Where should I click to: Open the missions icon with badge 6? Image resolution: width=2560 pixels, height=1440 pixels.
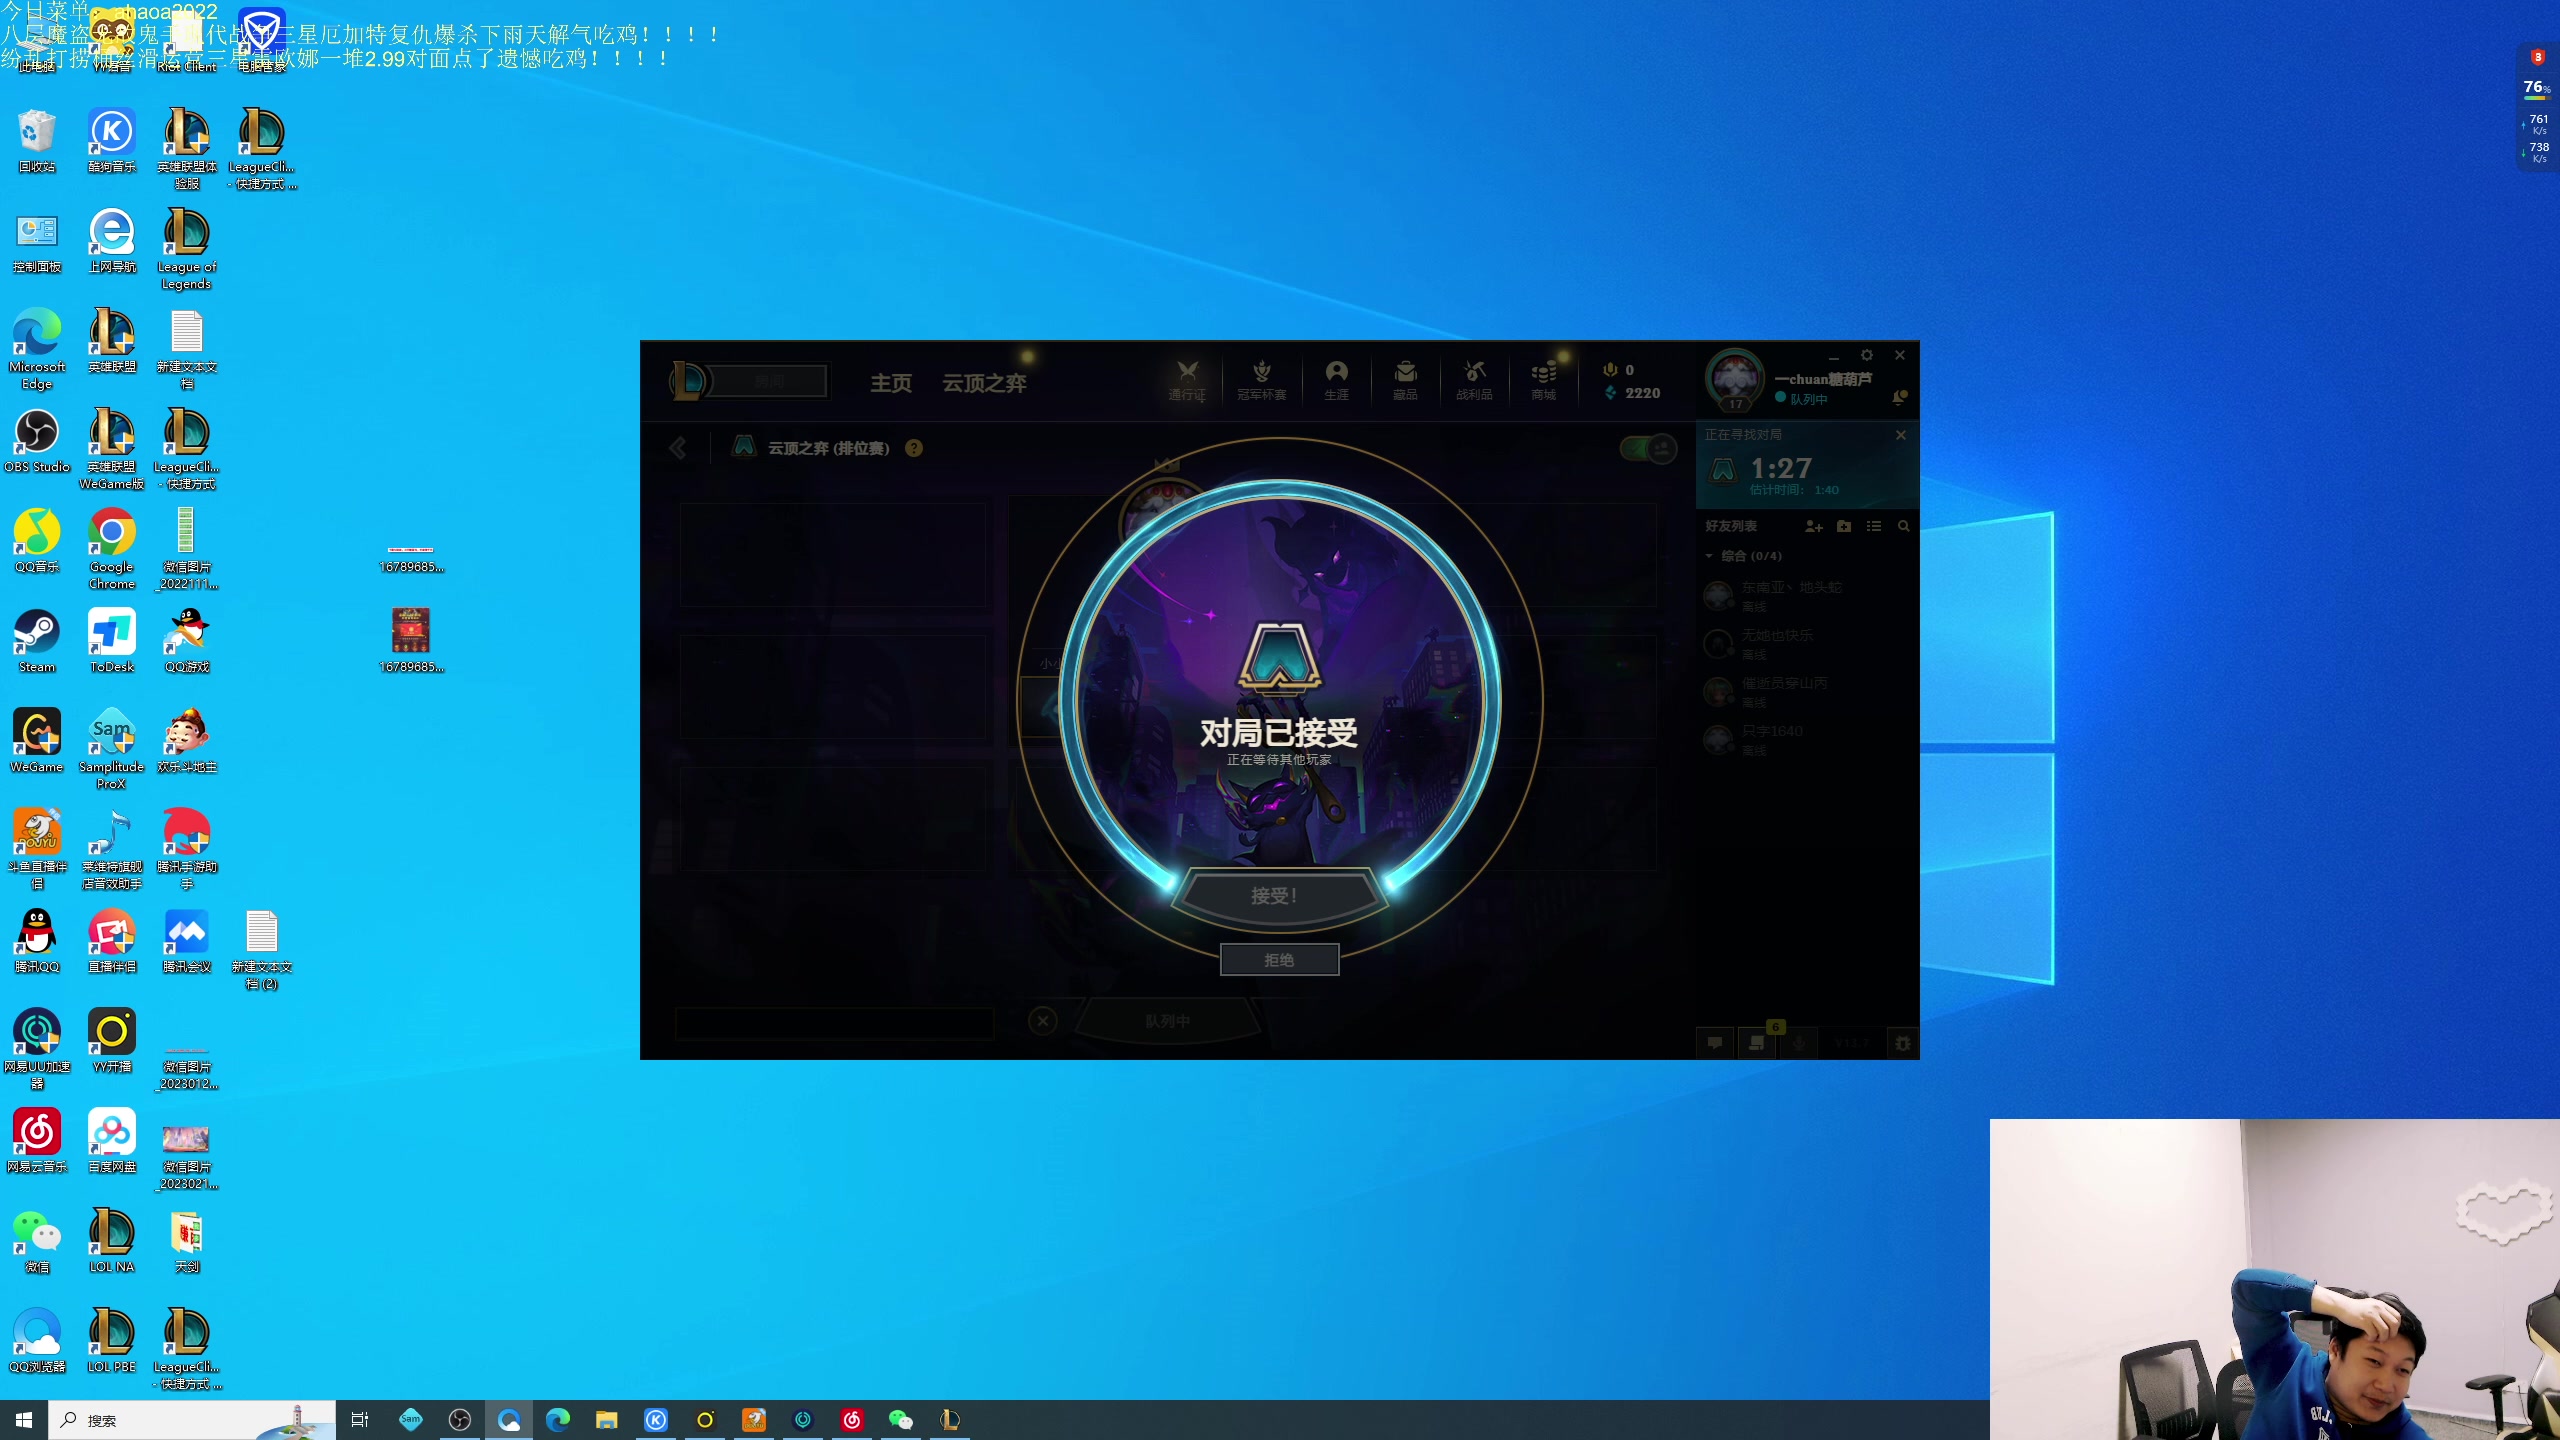pyautogui.click(x=1757, y=1043)
